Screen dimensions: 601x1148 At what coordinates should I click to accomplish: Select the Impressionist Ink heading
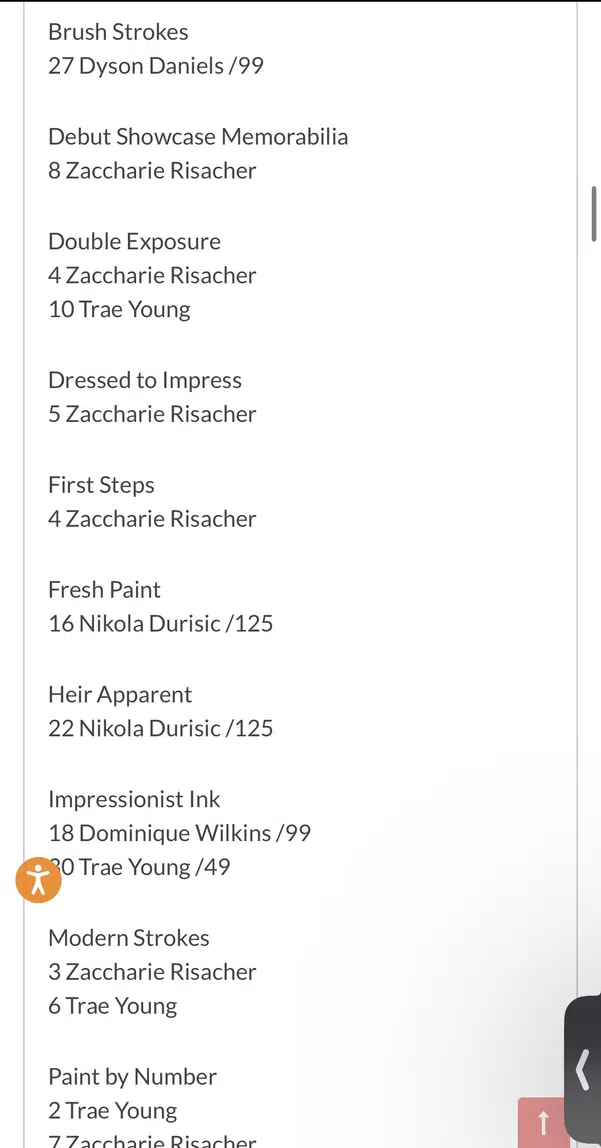[134, 800]
